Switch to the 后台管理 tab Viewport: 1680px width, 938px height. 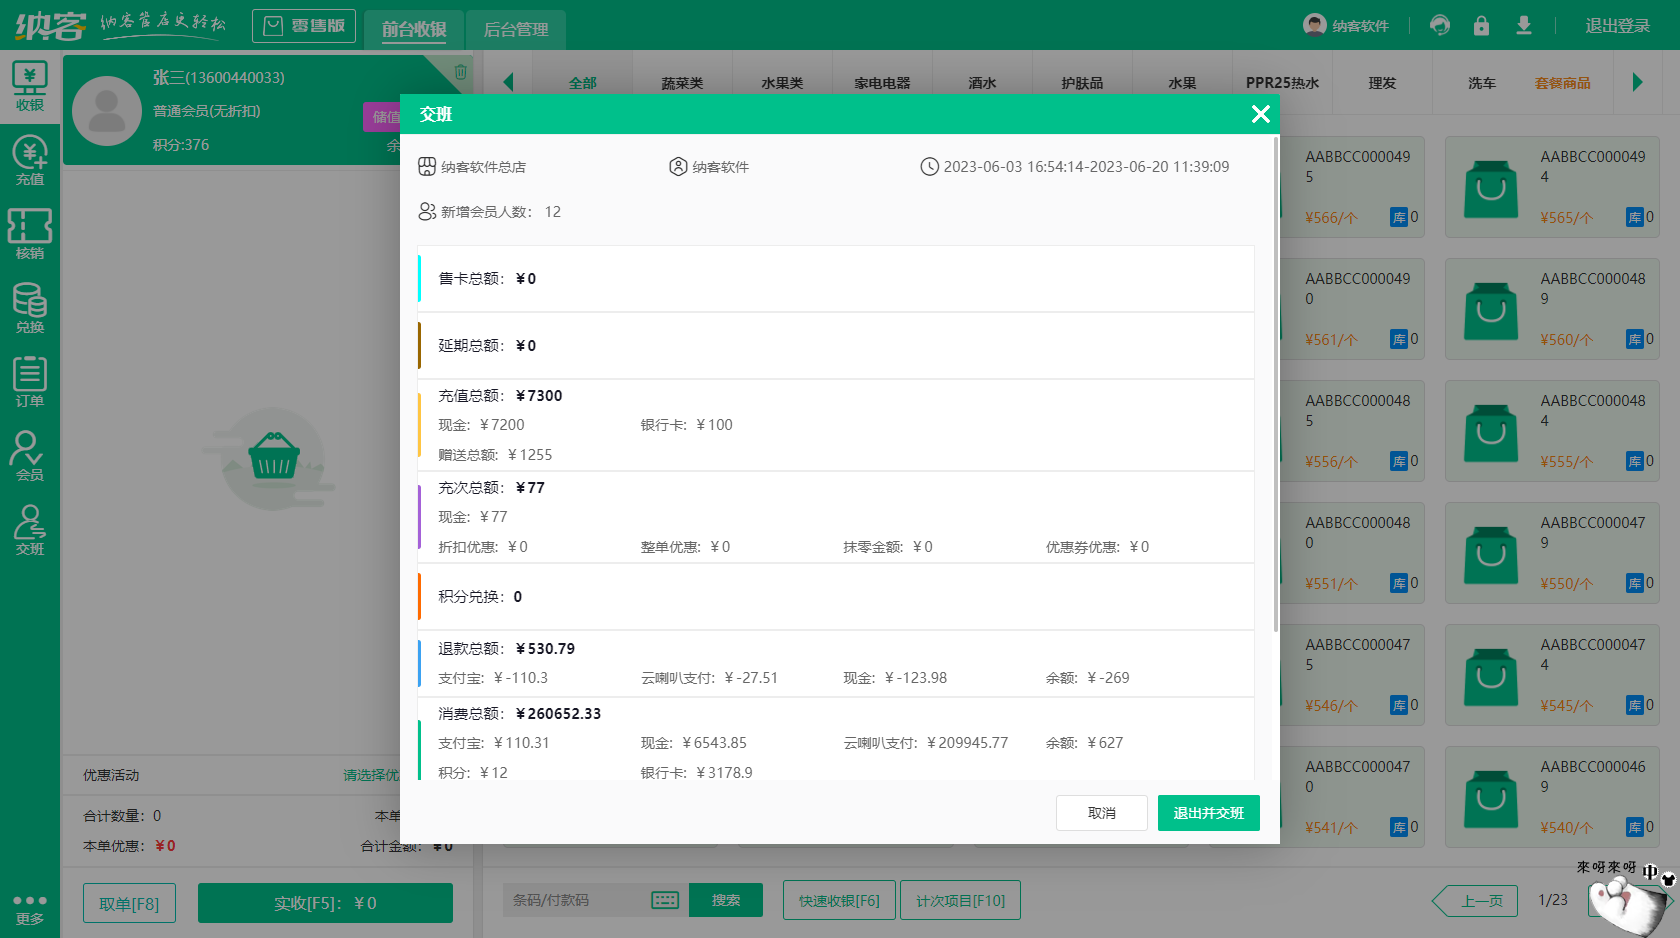coord(515,30)
